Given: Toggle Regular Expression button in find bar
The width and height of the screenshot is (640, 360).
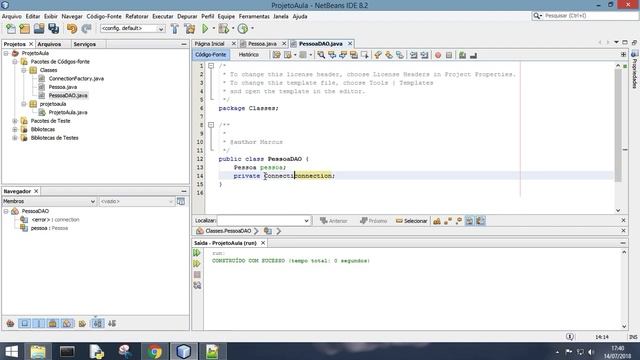Looking at the screenshot, I should pos(459,221).
